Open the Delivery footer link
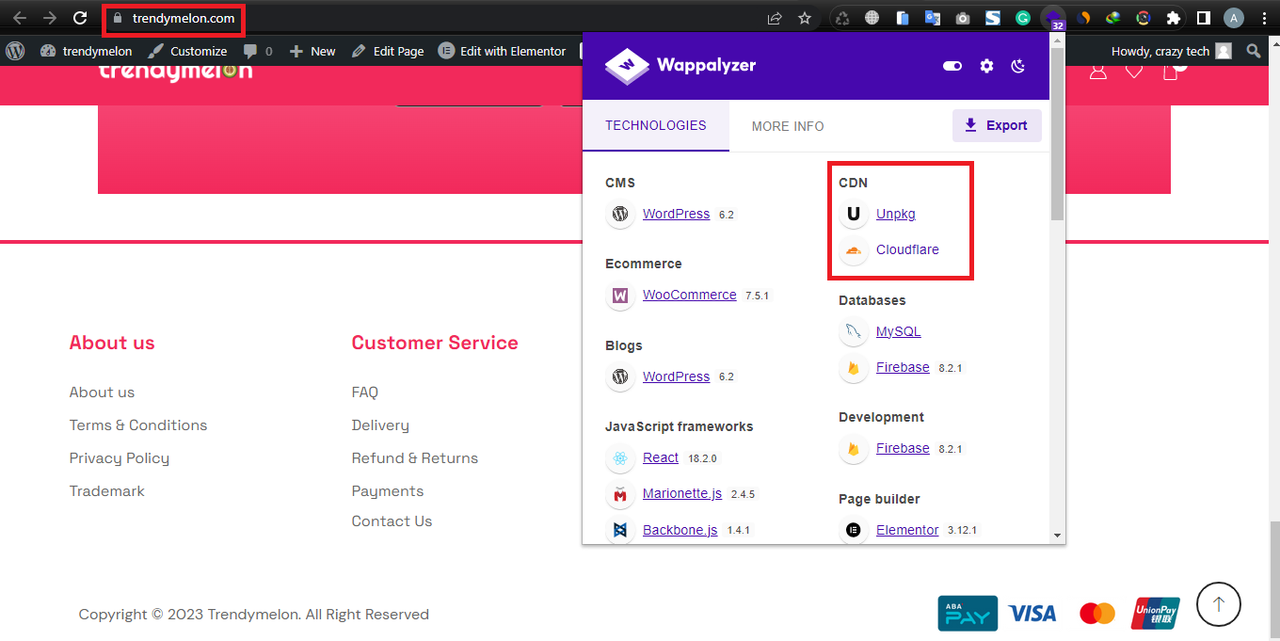 click(x=380, y=426)
